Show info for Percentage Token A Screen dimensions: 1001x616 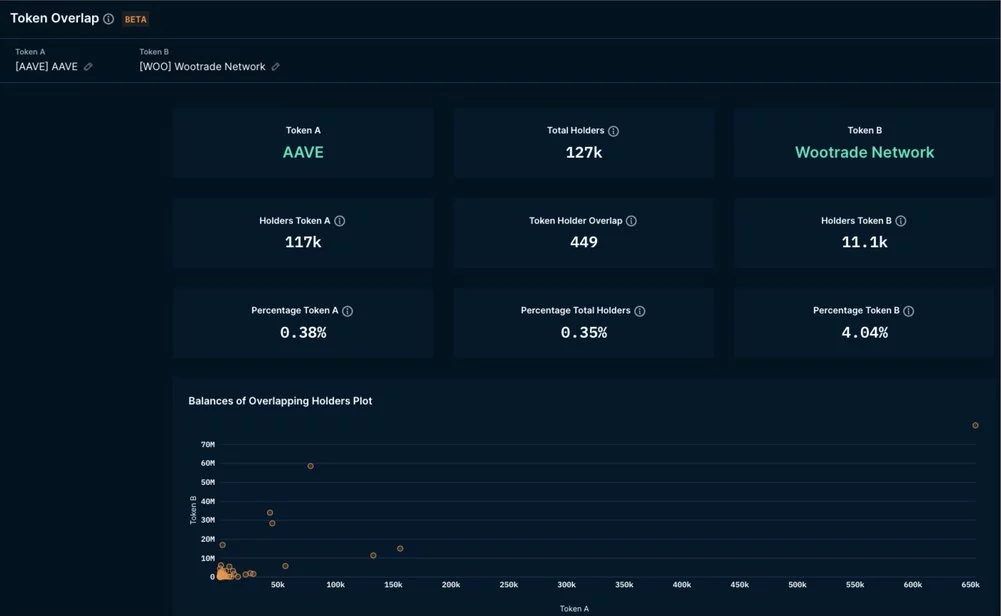(x=348, y=311)
